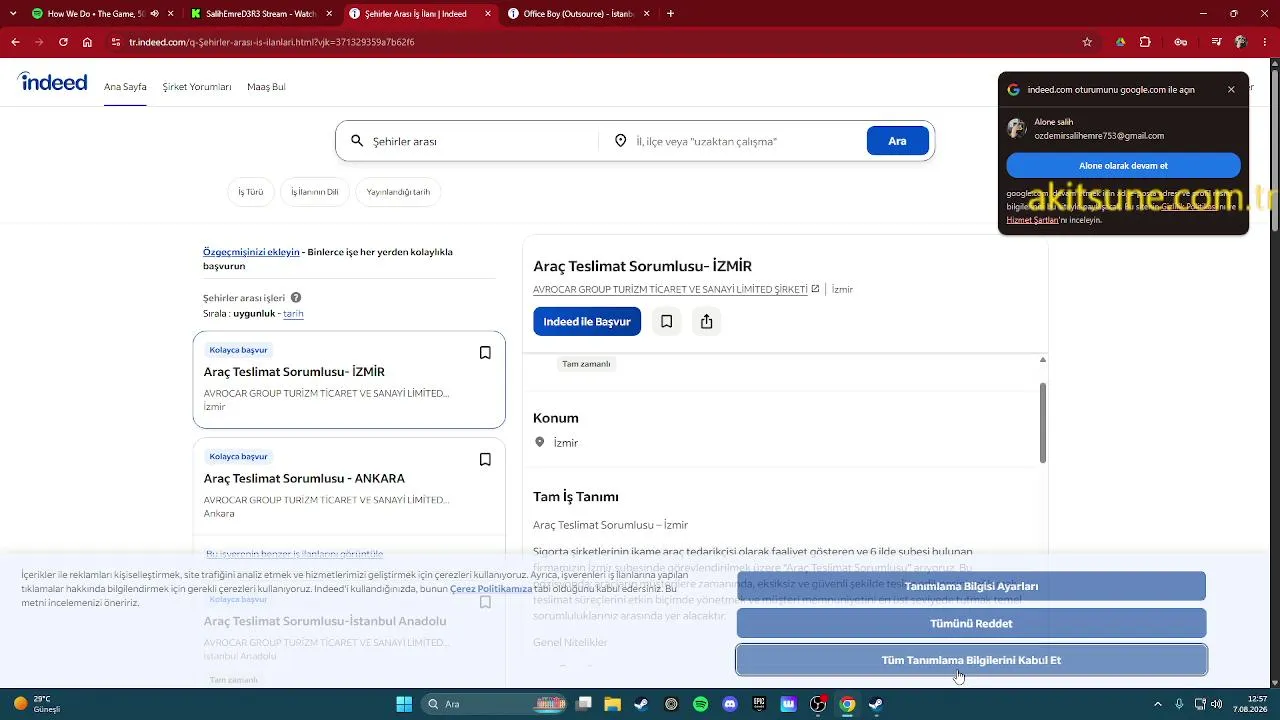Mute the How We Do tab audio
Image resolution: width=1280 pixels, height=720 pixels.
point(154,14)
